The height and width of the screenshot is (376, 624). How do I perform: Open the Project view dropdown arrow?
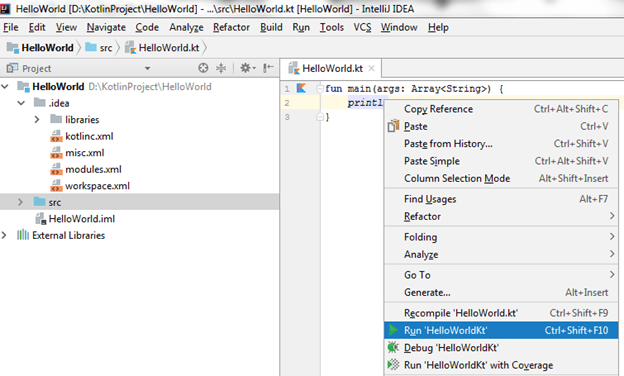tap(147, 68)
